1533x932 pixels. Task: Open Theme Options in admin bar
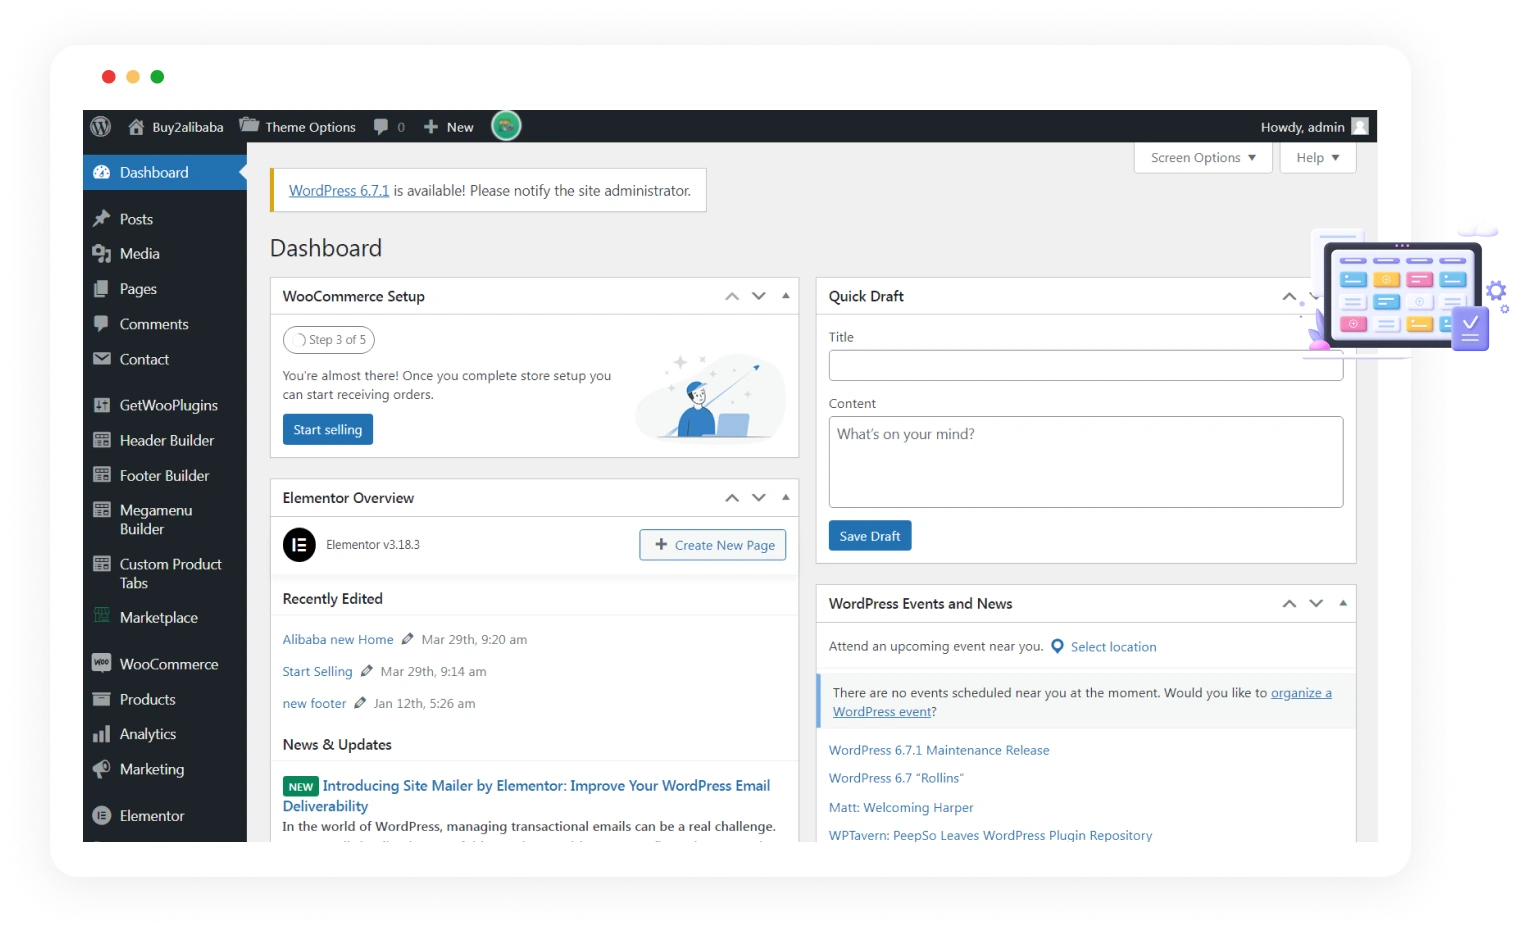[x=298, y=127]
